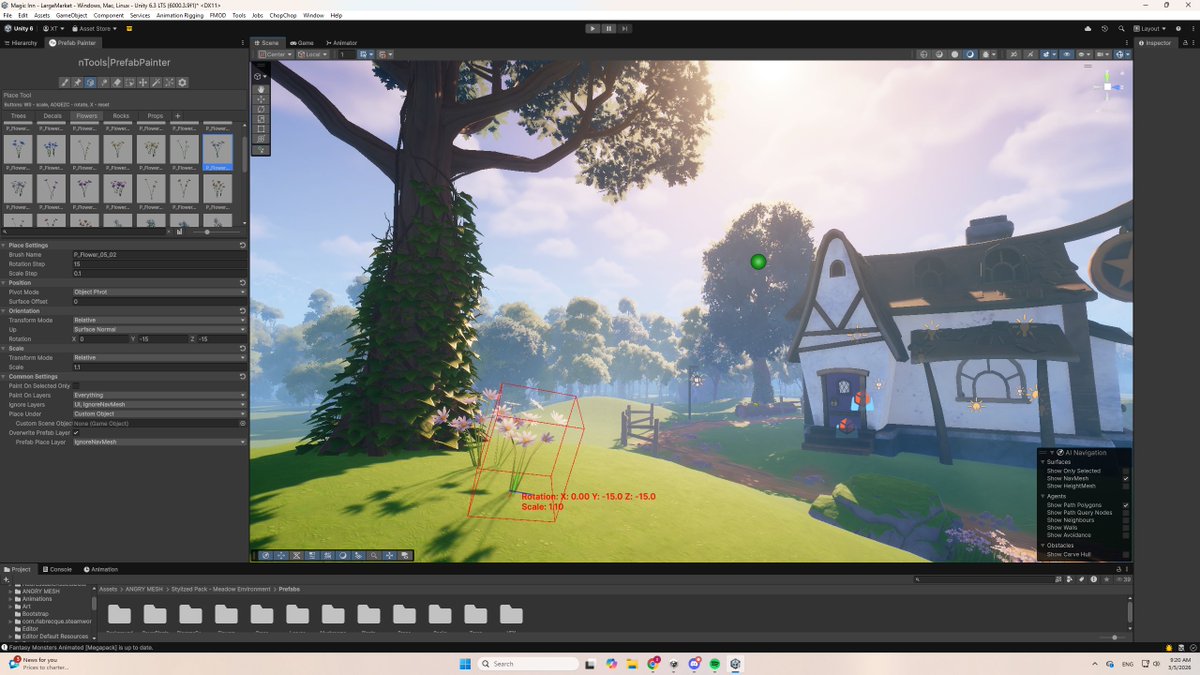
Task: Open Ignore Layers dropdown
Action: pyautogui.click(x=160, y=404)
